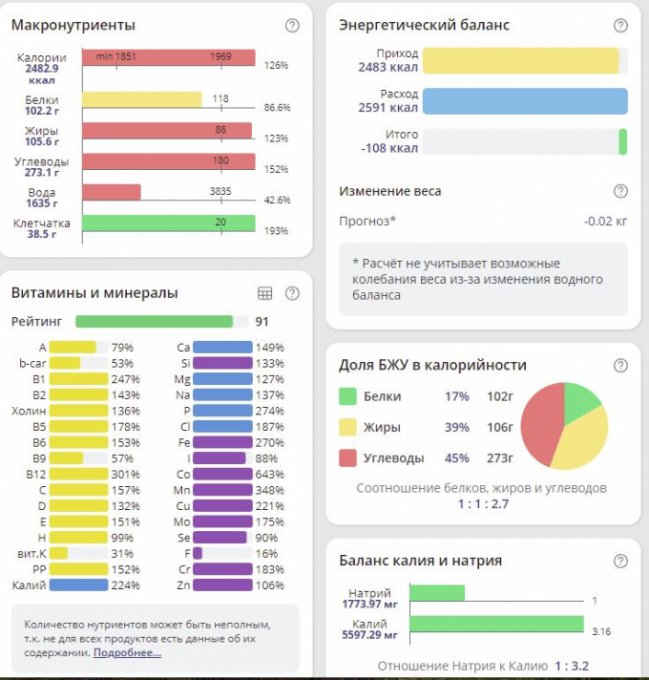The image size is (649, 680).
Task: Click the B12 vitamin bar
Action: [78, 474]
